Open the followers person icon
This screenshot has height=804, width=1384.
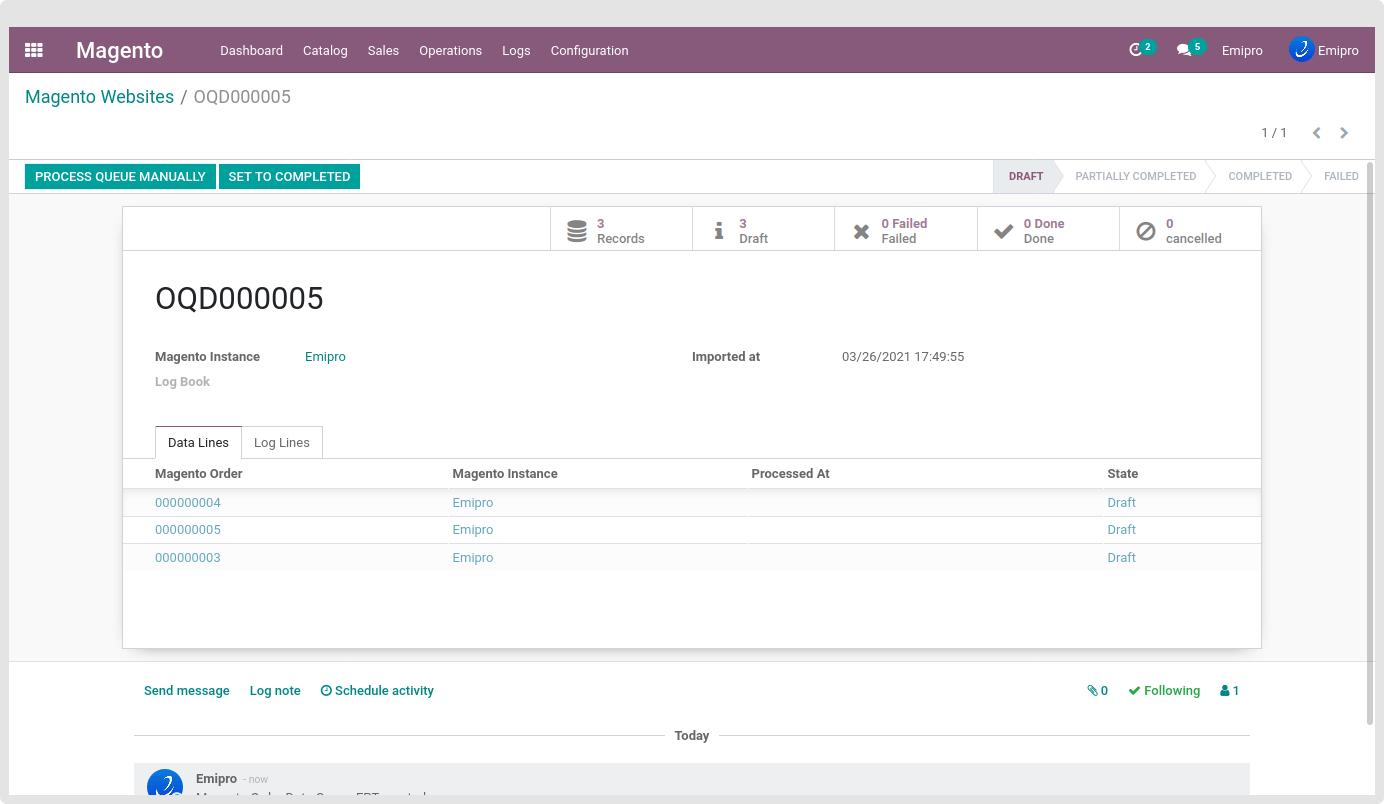pyautogui.click(x=1229, y=691)
